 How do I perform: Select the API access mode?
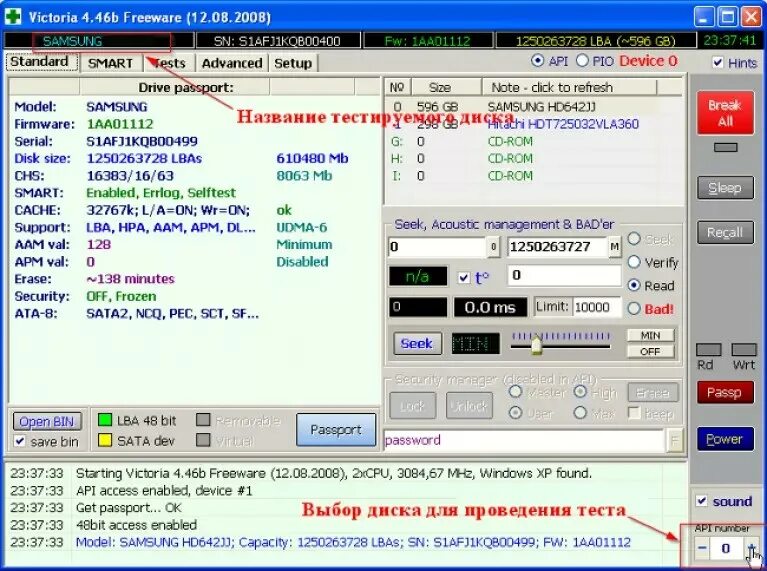[537, 61]
